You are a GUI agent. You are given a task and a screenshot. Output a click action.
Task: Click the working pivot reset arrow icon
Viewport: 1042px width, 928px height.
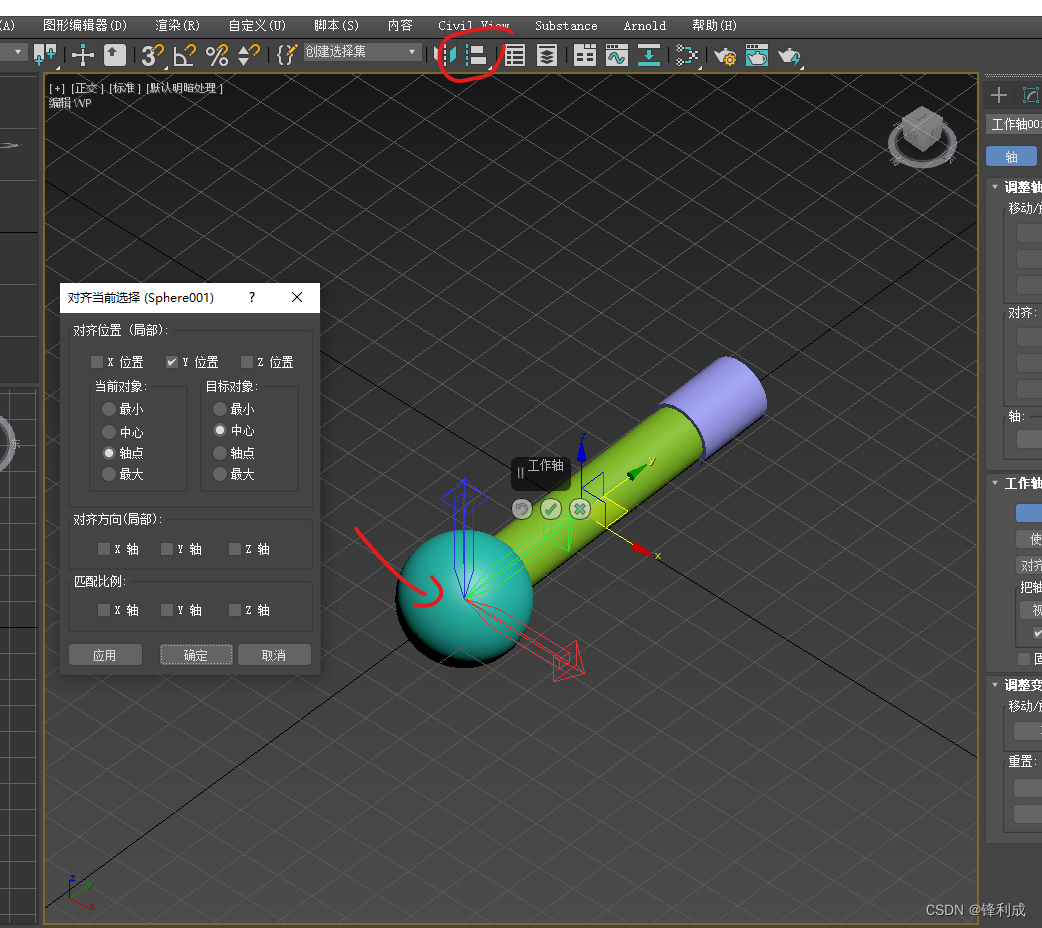coord(522,509)
